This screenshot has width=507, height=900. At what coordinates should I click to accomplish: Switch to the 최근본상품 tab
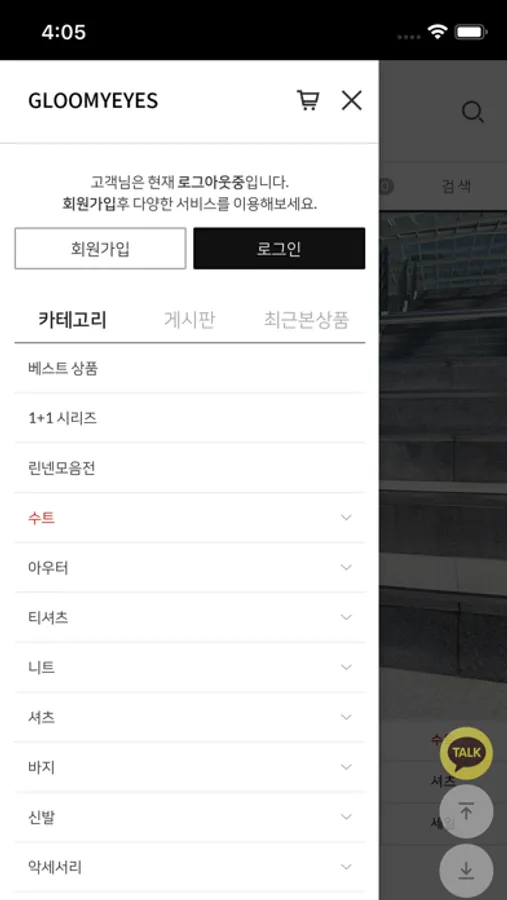point(306,319)
